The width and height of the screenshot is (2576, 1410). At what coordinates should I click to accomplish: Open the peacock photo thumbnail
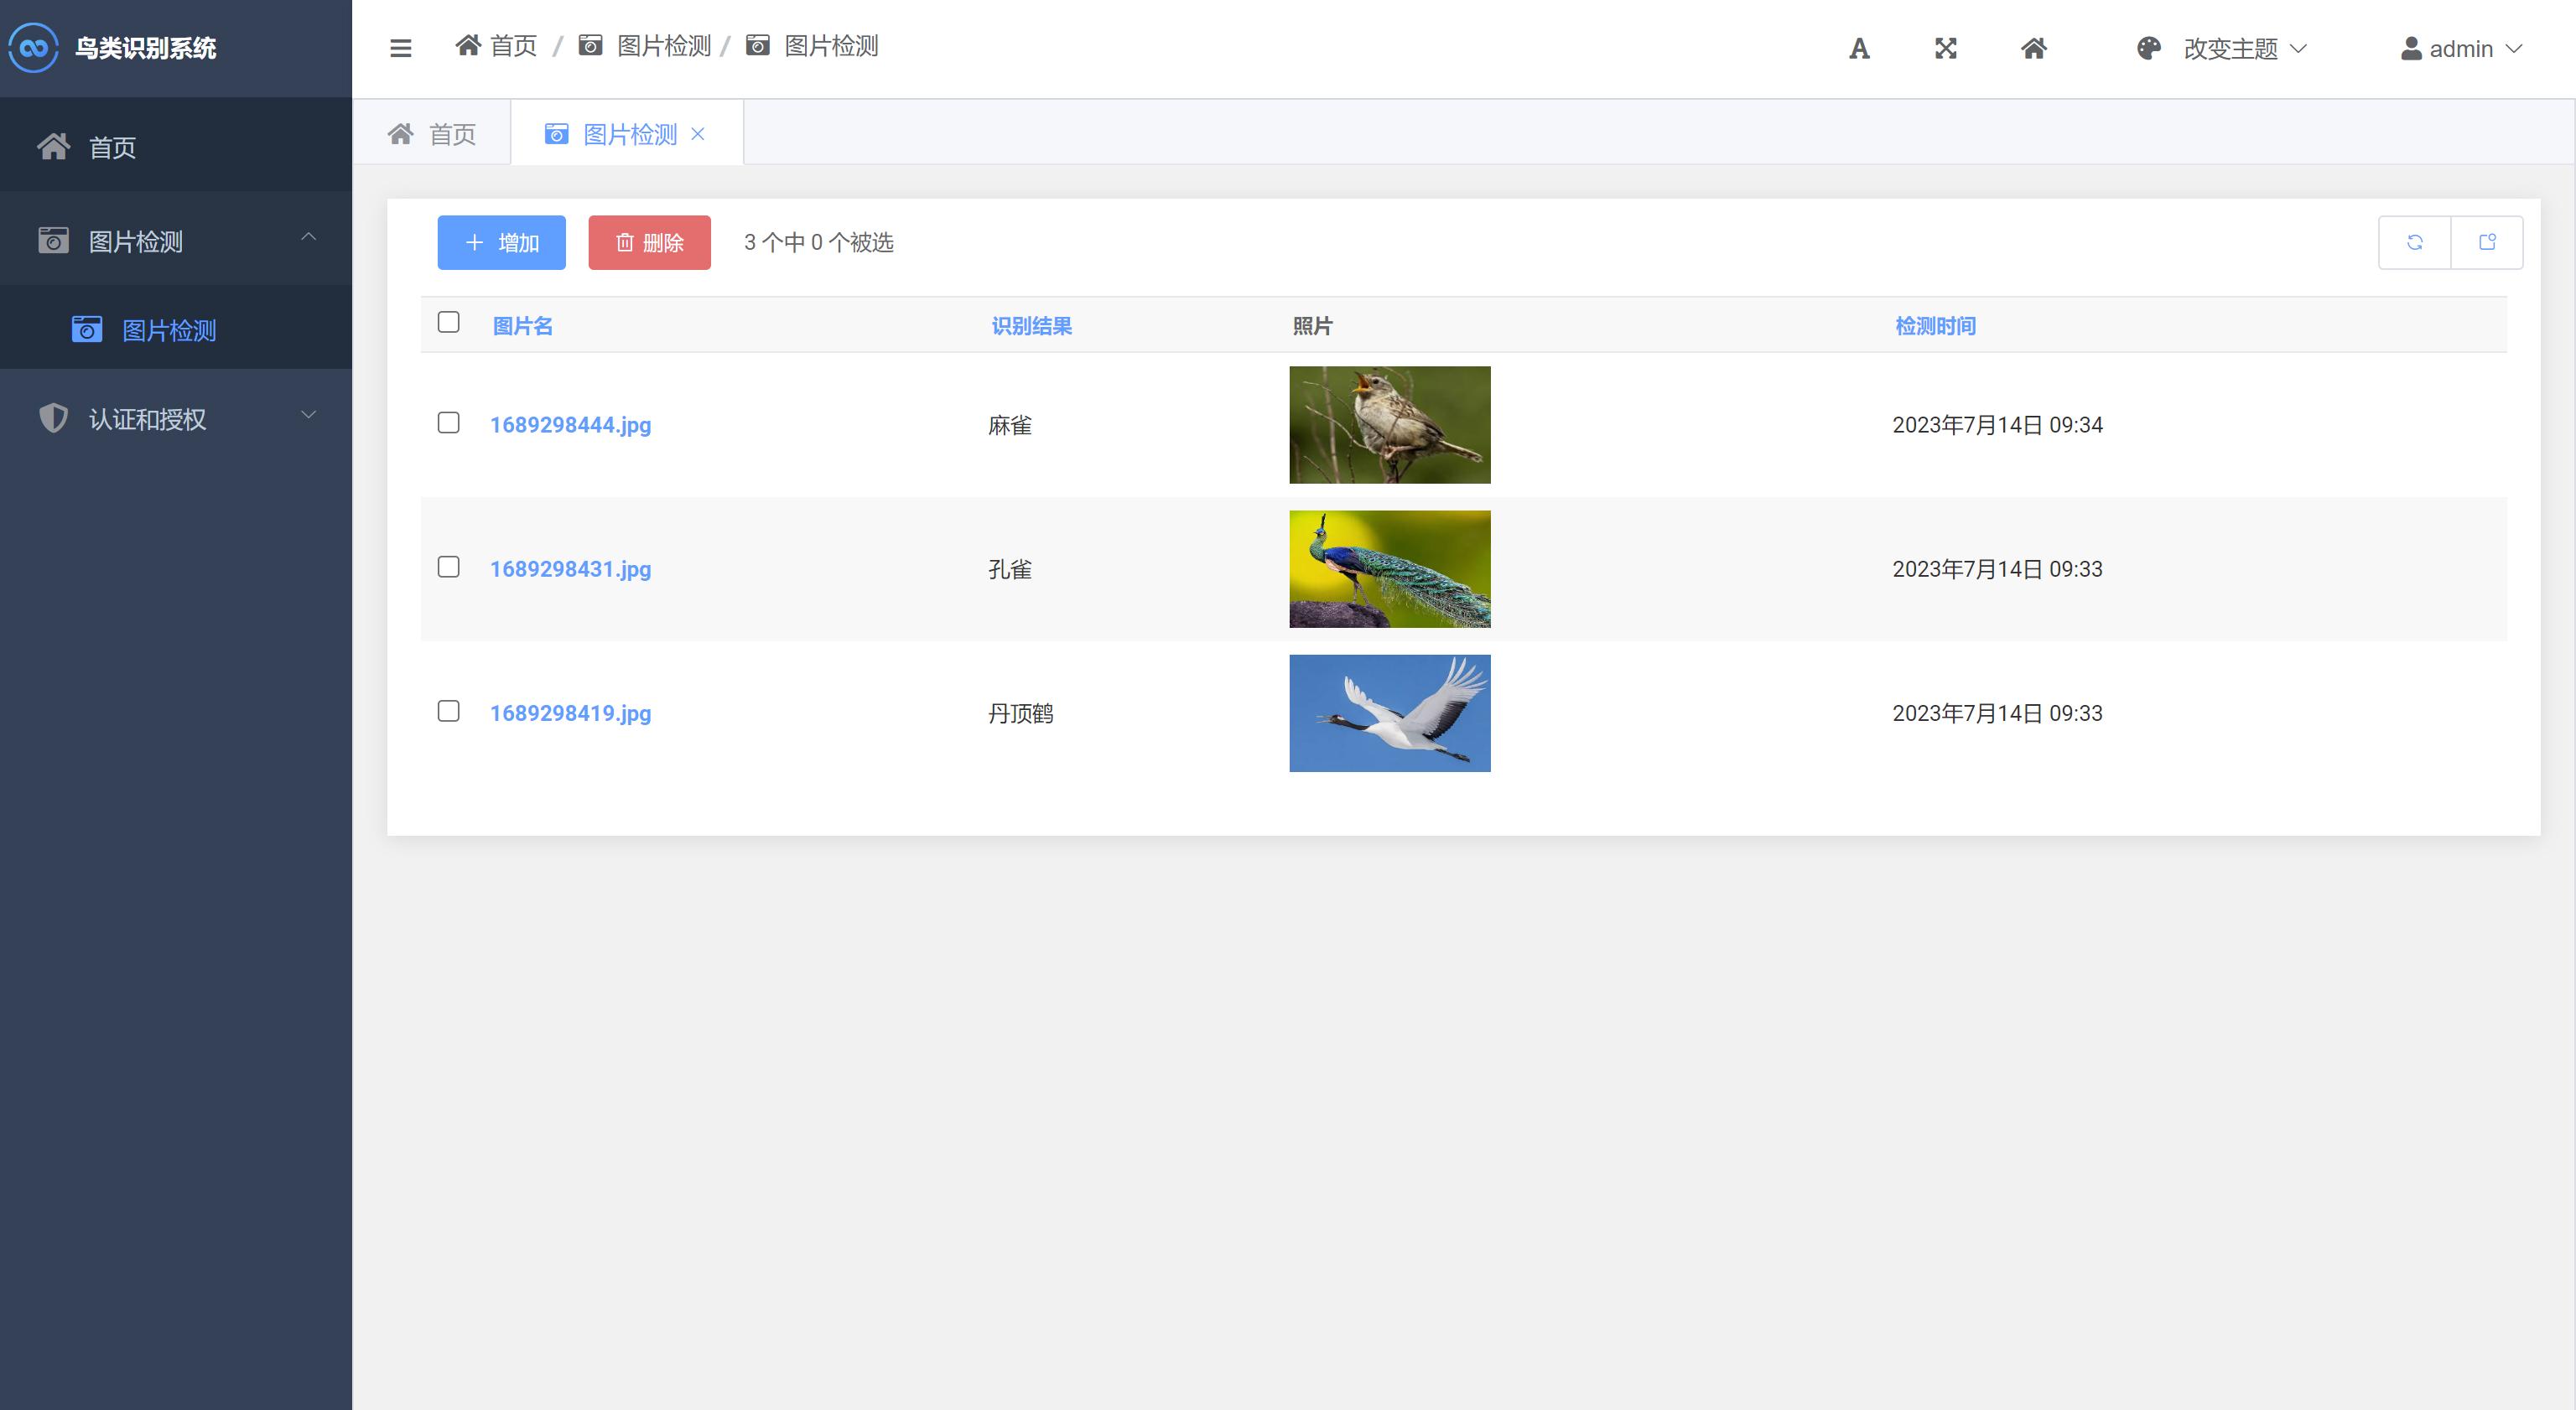[1389, 568]
